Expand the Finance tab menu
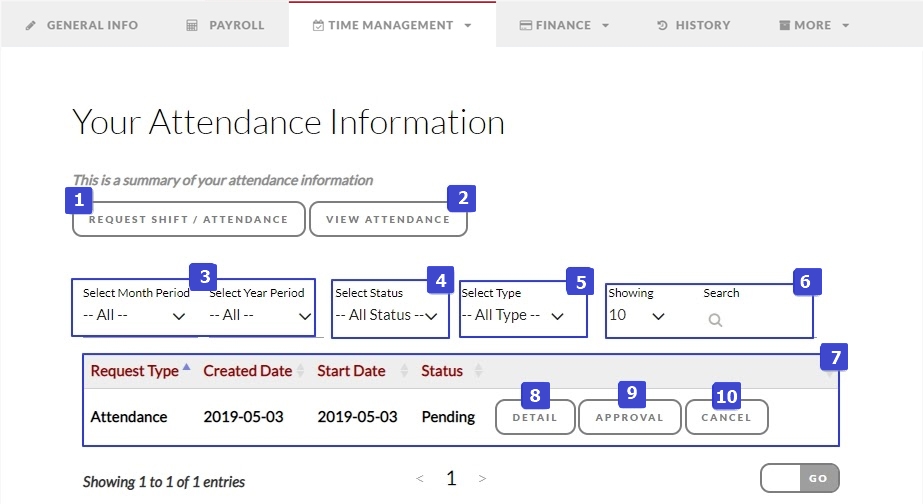This screenshot has height=504, width=923. click(x=564, y=25)
